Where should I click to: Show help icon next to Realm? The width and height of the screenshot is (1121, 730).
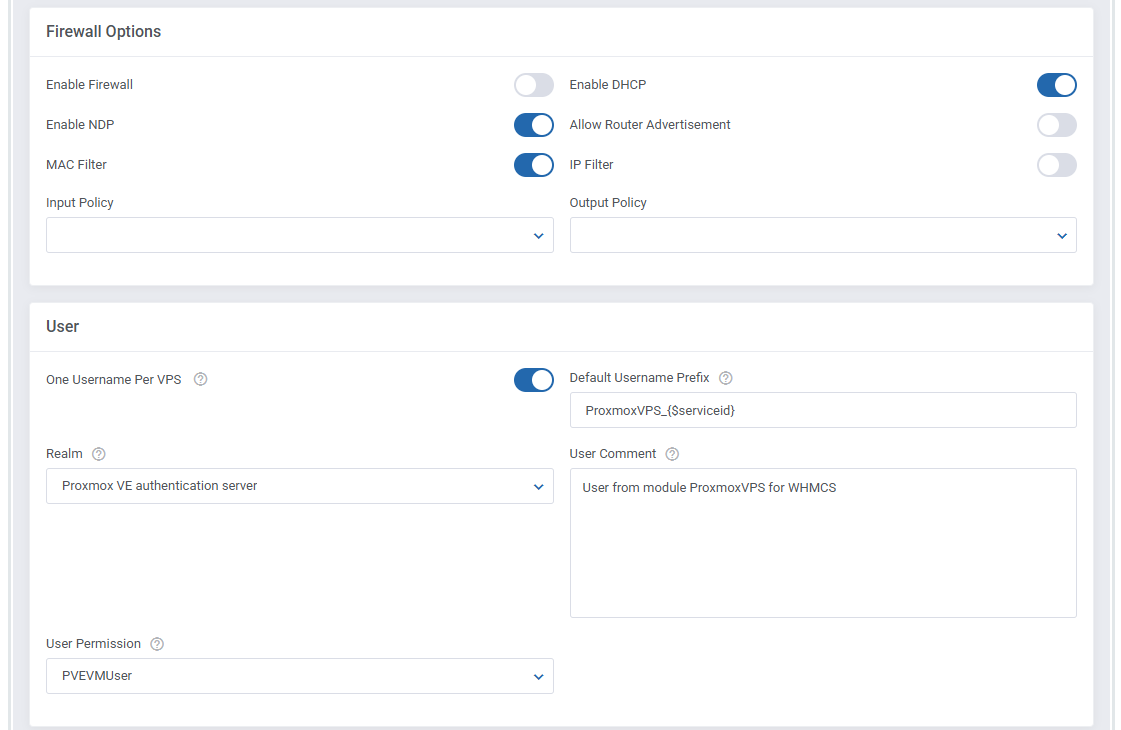click(x=99, y=454)
